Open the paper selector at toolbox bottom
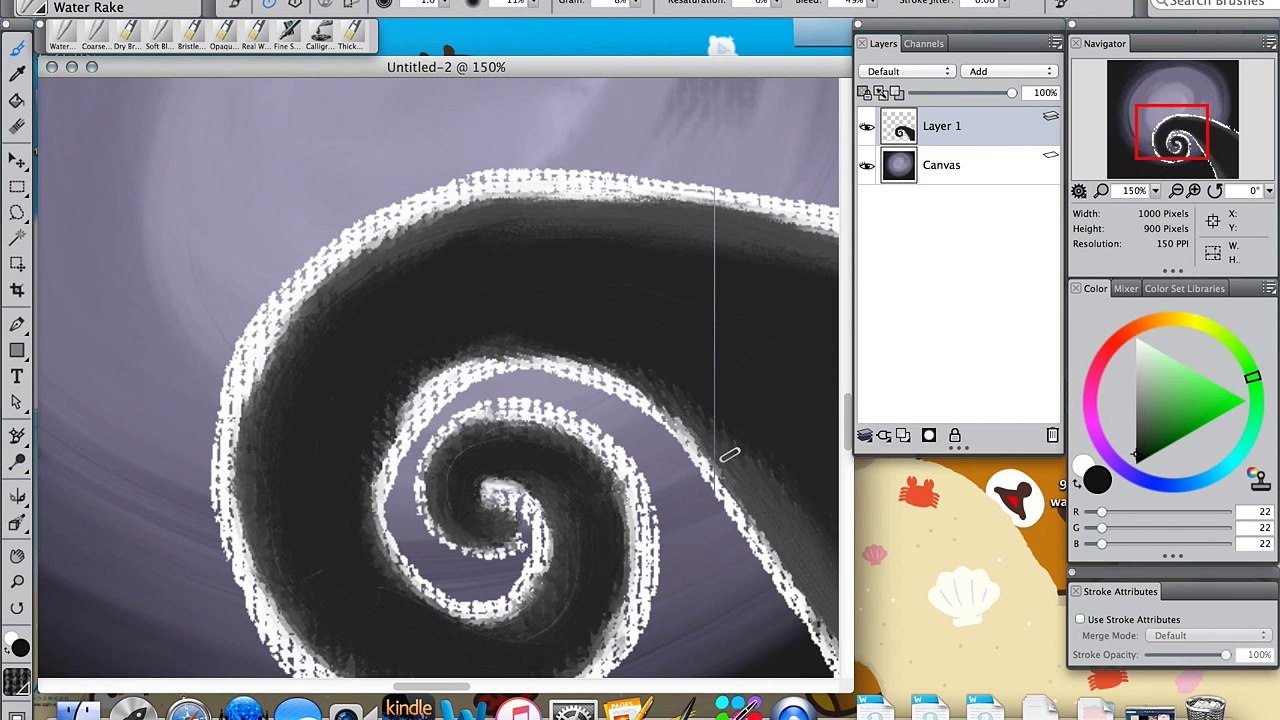 (x=17, y=680)
